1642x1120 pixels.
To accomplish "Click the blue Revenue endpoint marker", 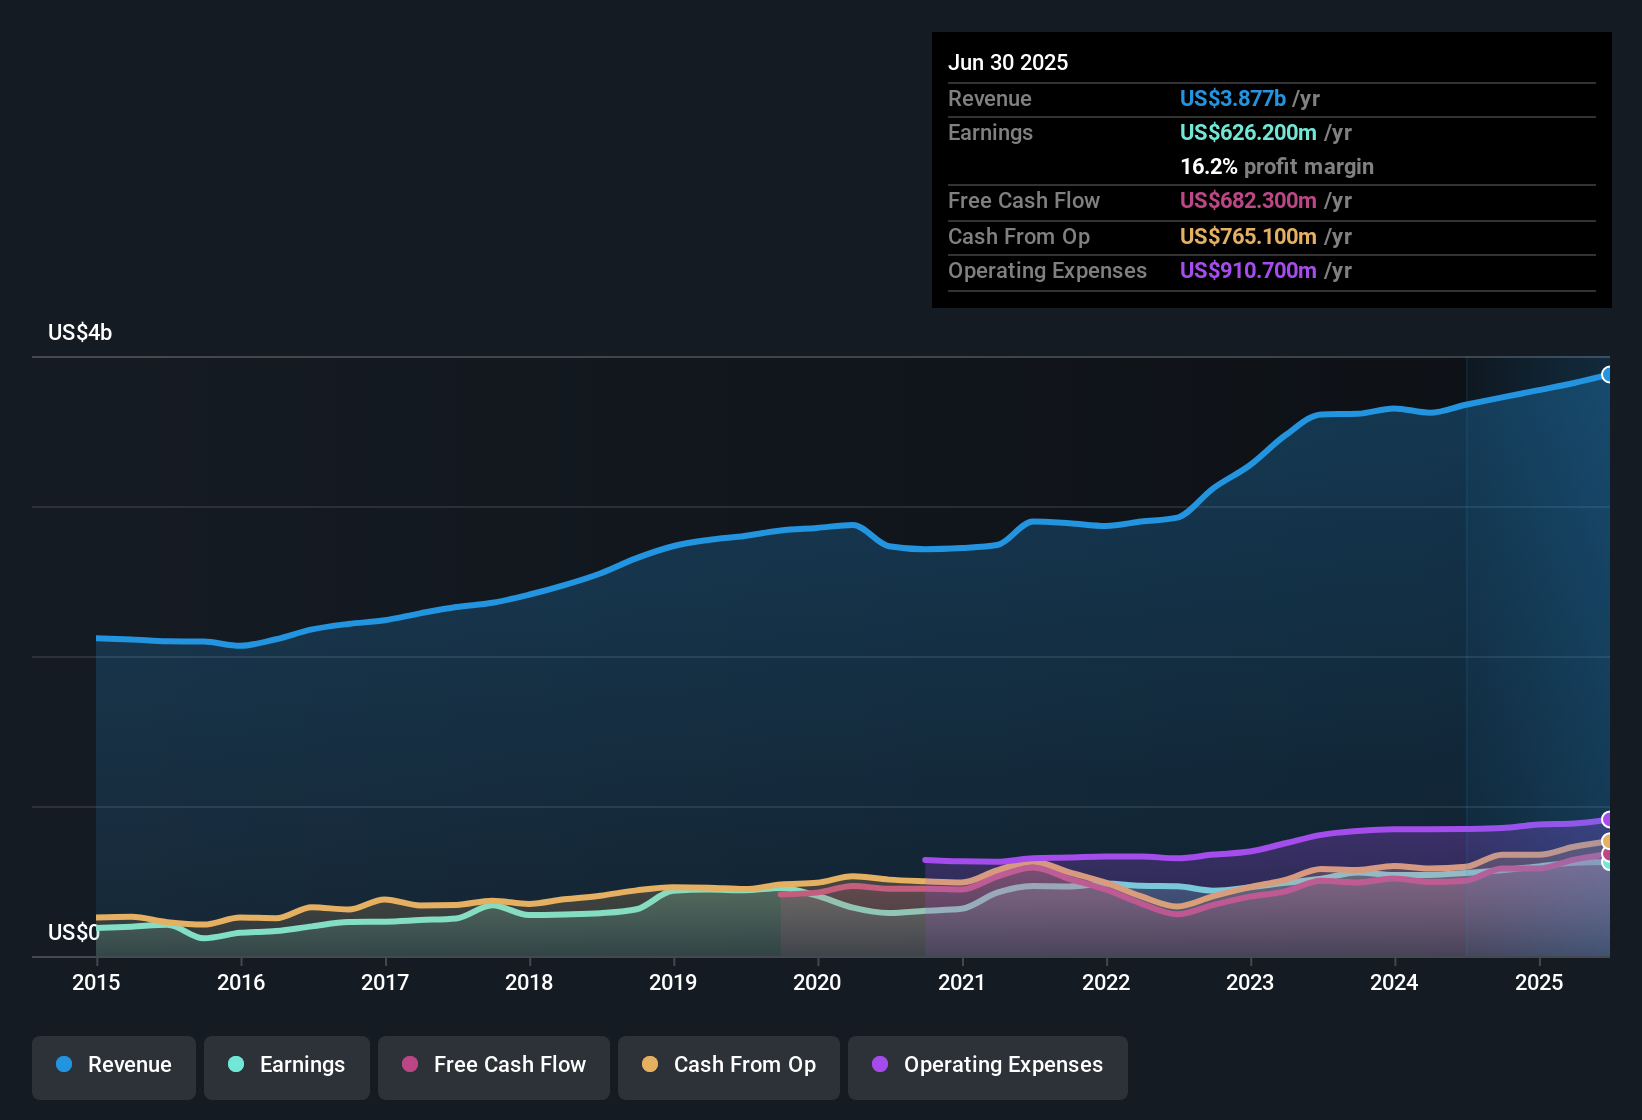I will [x=1608, y=374].
